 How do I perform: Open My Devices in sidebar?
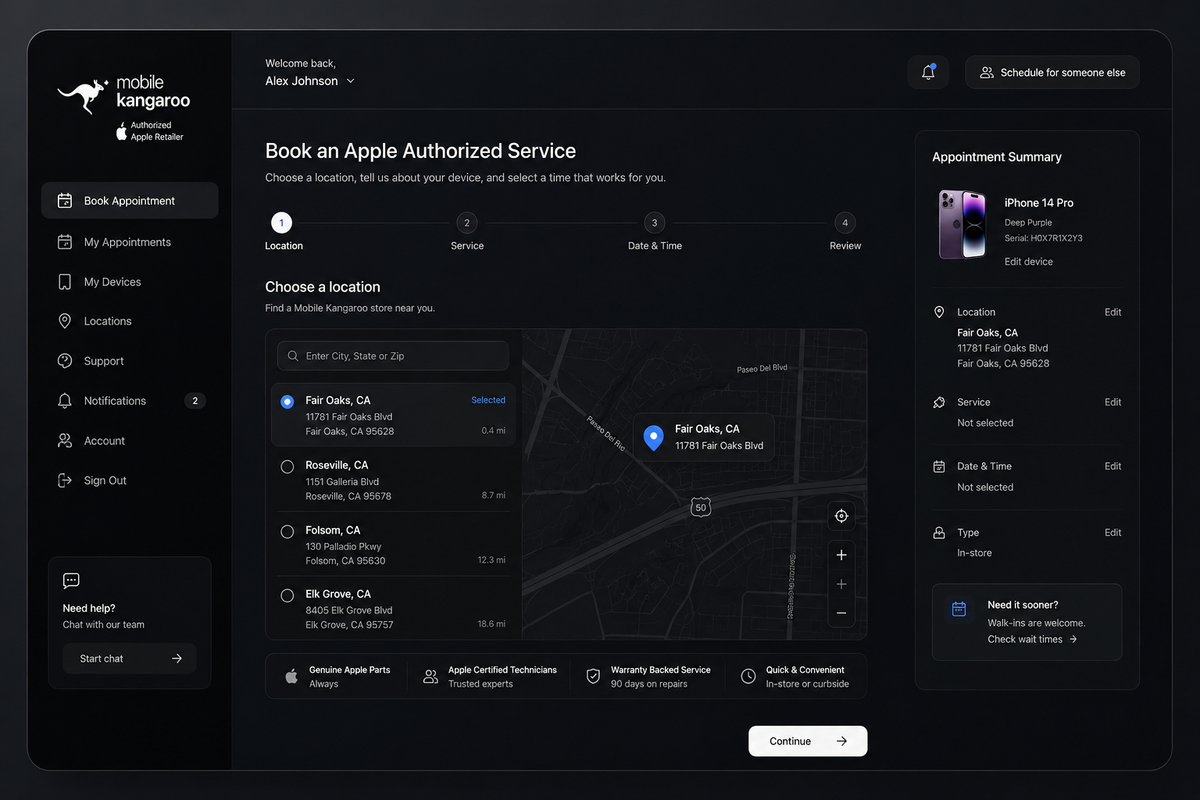130,282
